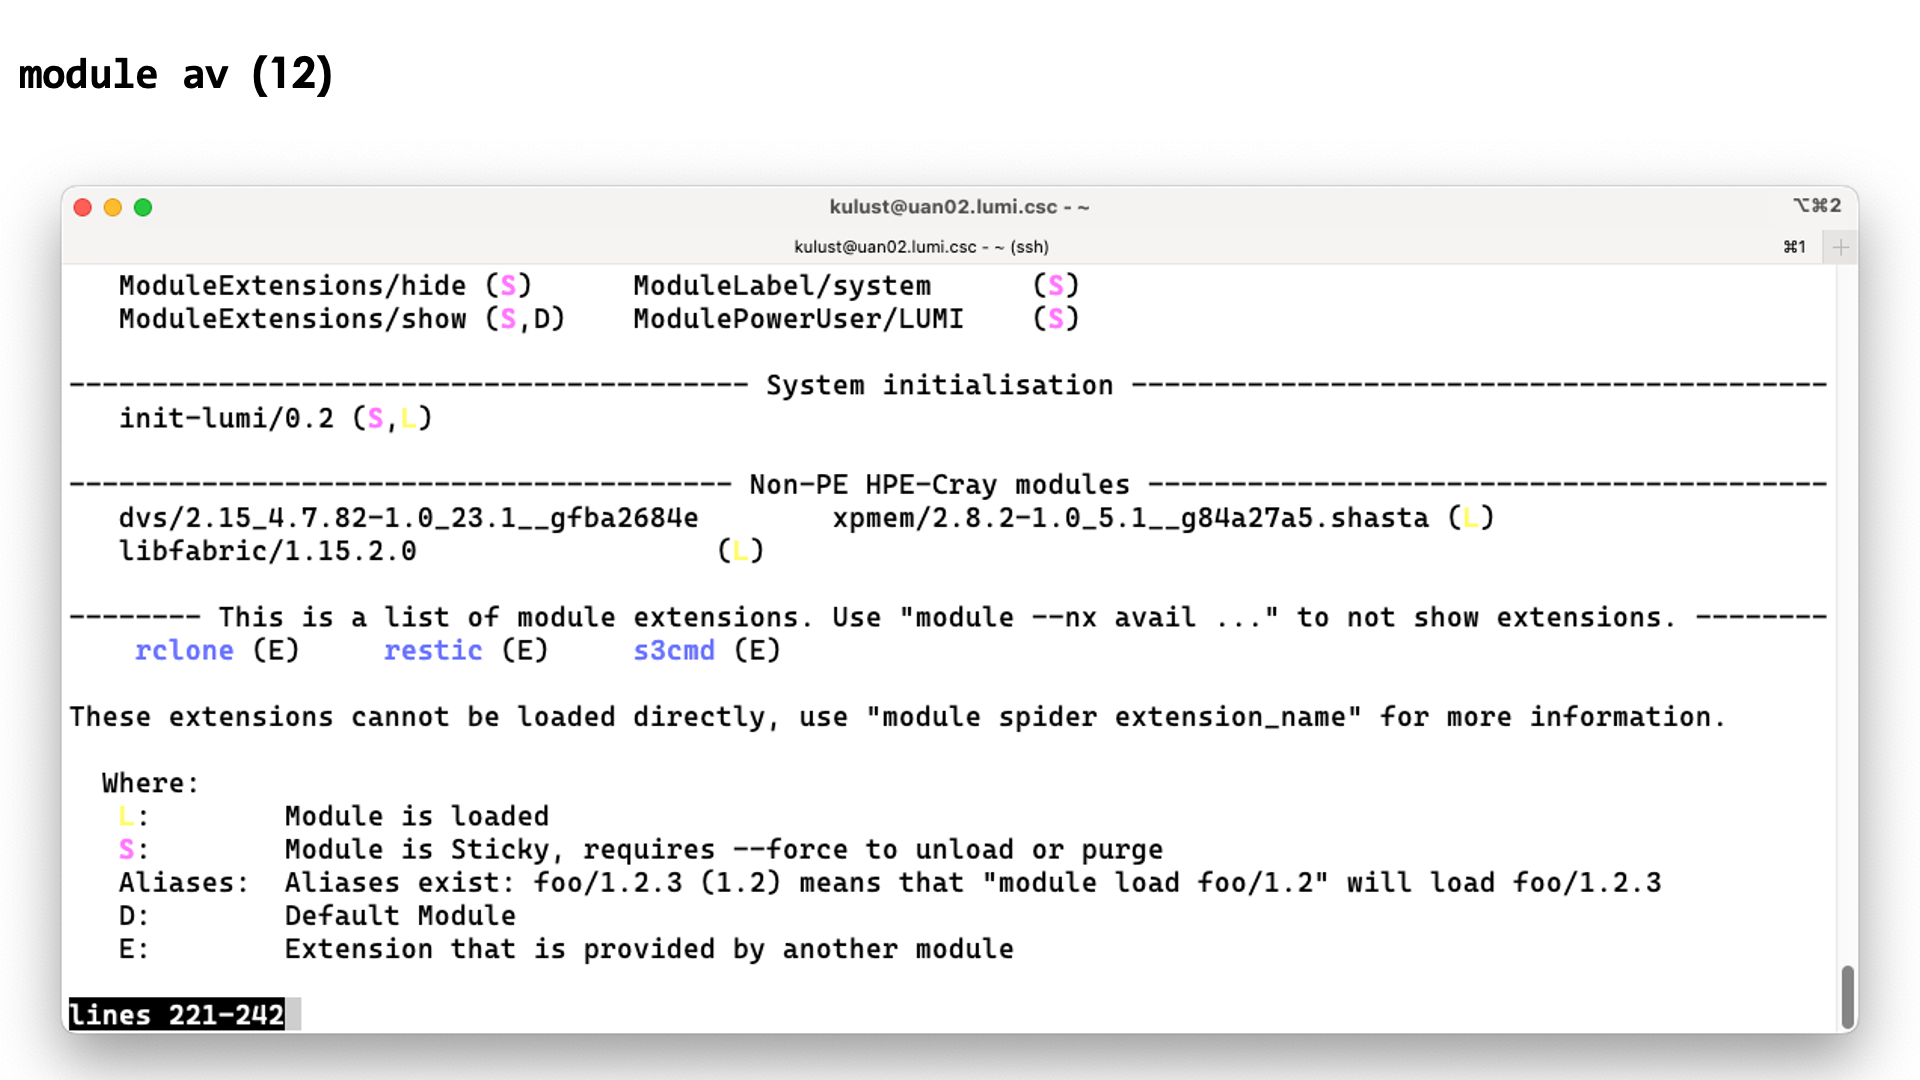Screen dimensions: 1920x1080
Task: Click the restic extension name
Action: [x=433, y=651]
